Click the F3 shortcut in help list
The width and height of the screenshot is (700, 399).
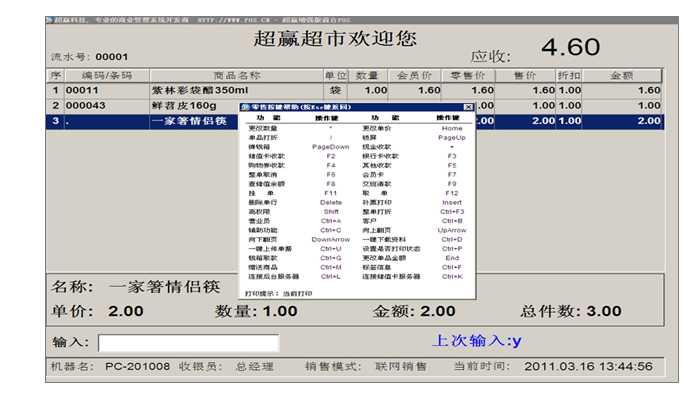(452, 156)
